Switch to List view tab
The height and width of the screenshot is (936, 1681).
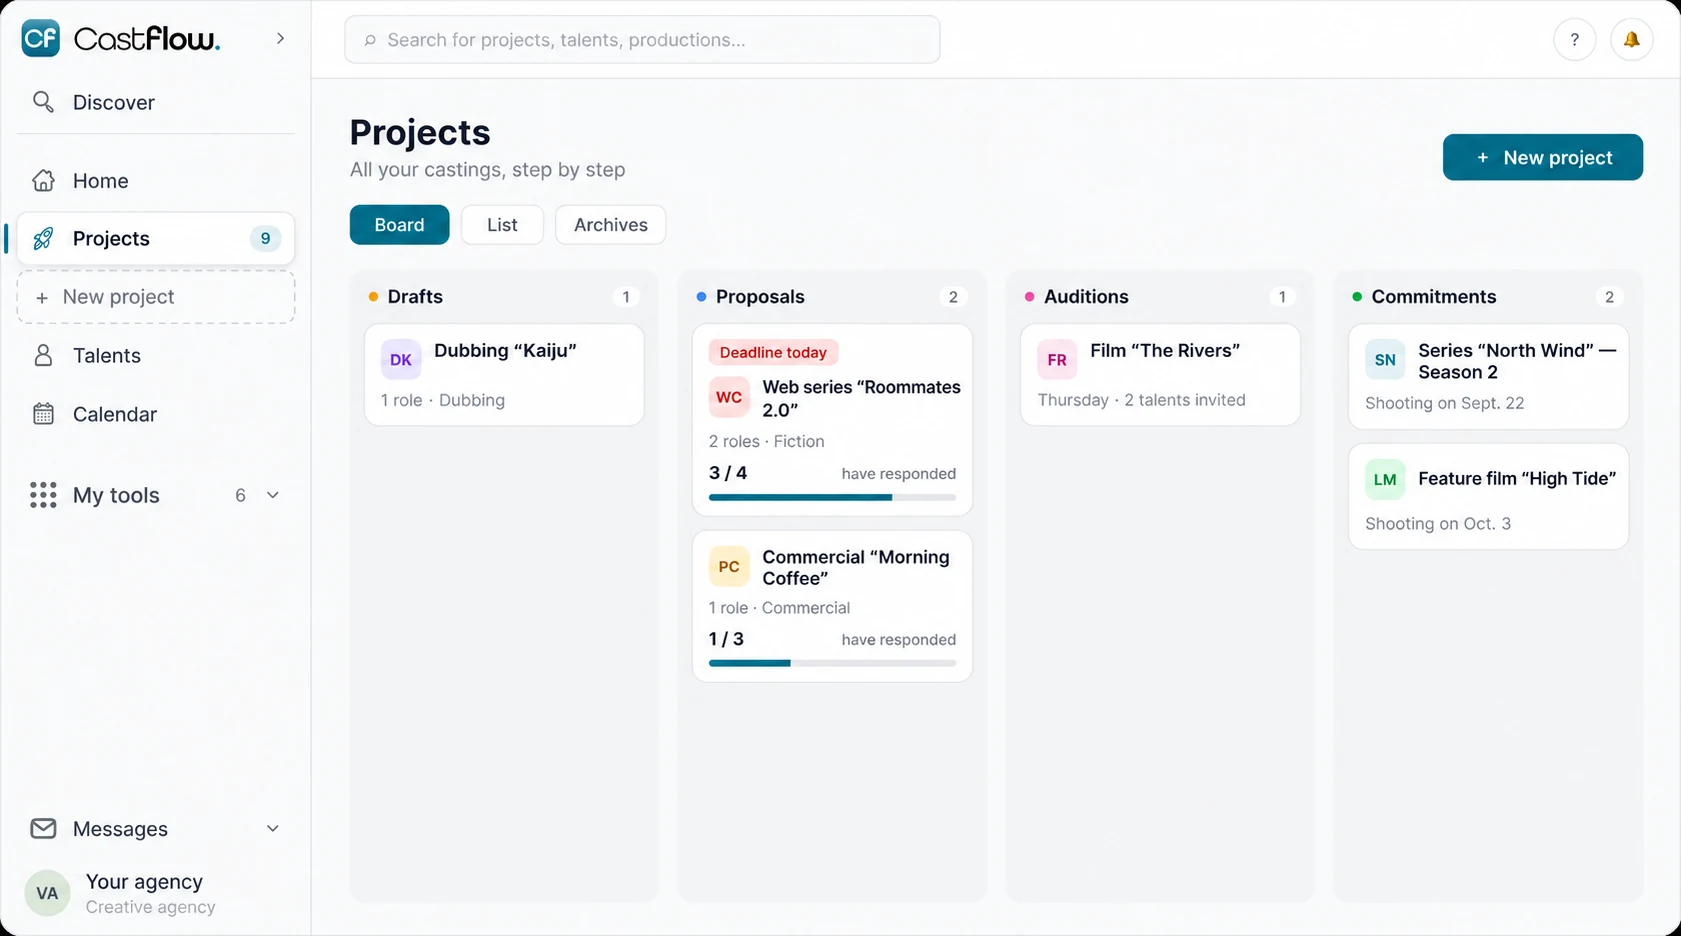click(502, 225)
